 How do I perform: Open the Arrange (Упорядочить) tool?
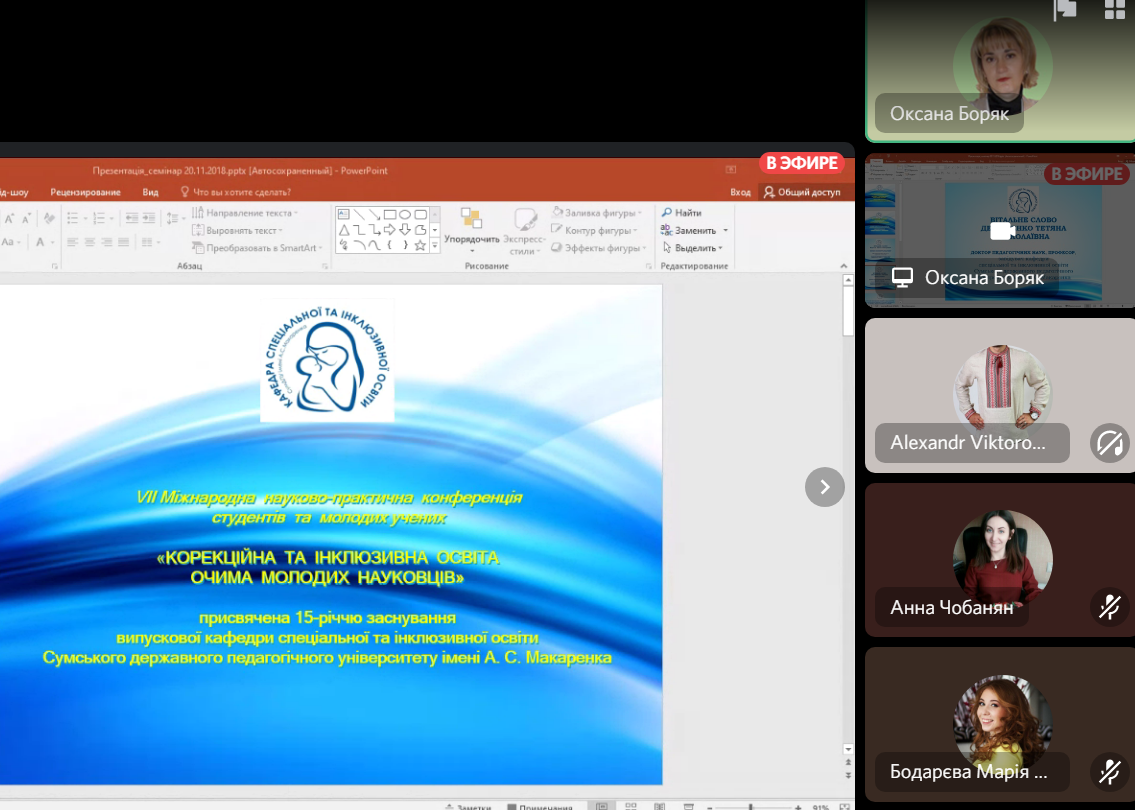pyautogui.click(x=471, y=227)
